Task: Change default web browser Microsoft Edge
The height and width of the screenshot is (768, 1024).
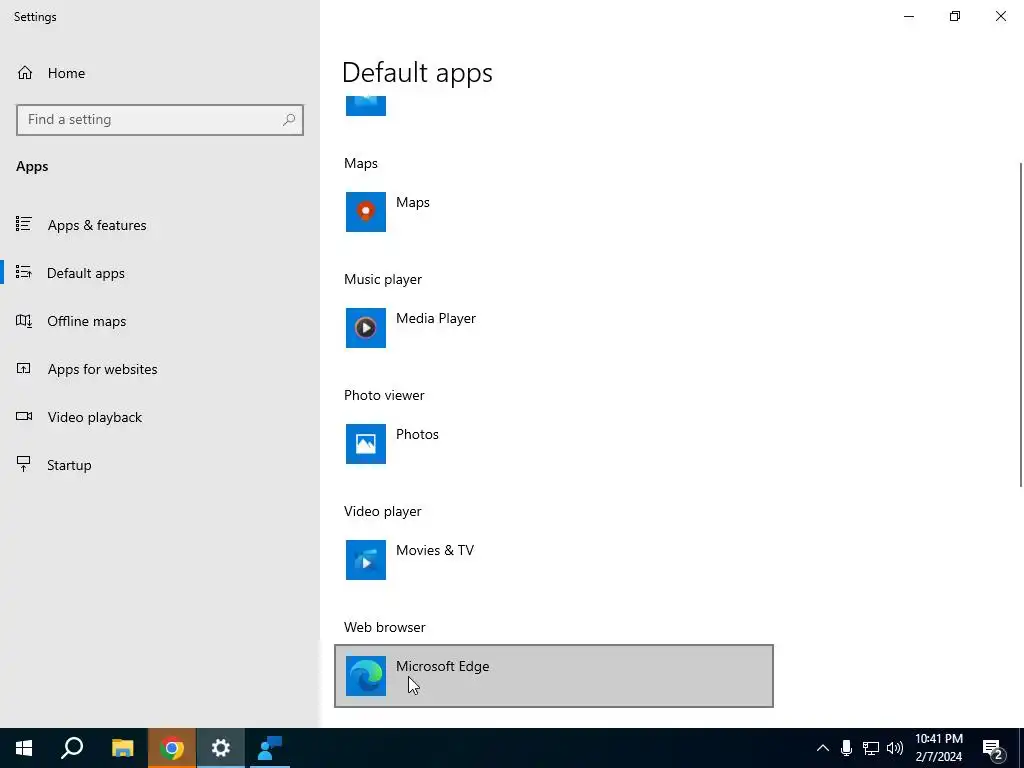Action: coord(554,676)
